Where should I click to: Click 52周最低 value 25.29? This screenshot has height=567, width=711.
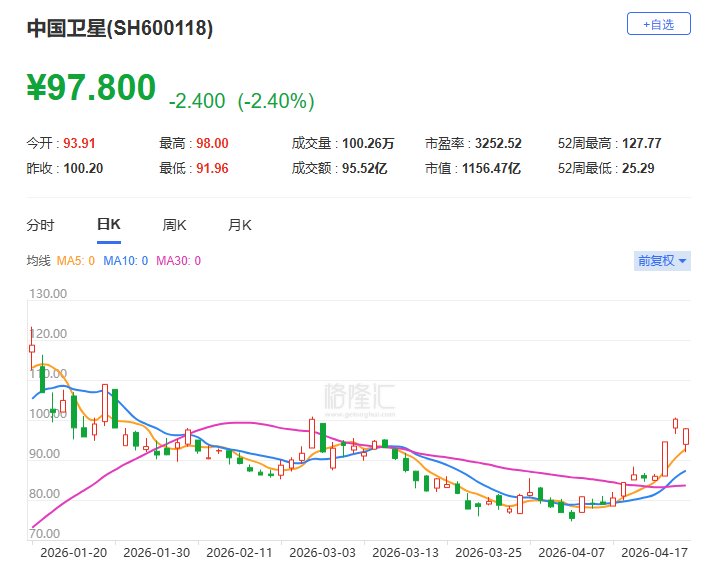click(x=638, y=169)
